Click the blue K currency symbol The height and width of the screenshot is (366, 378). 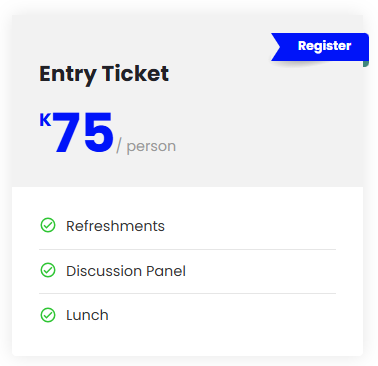45,120
